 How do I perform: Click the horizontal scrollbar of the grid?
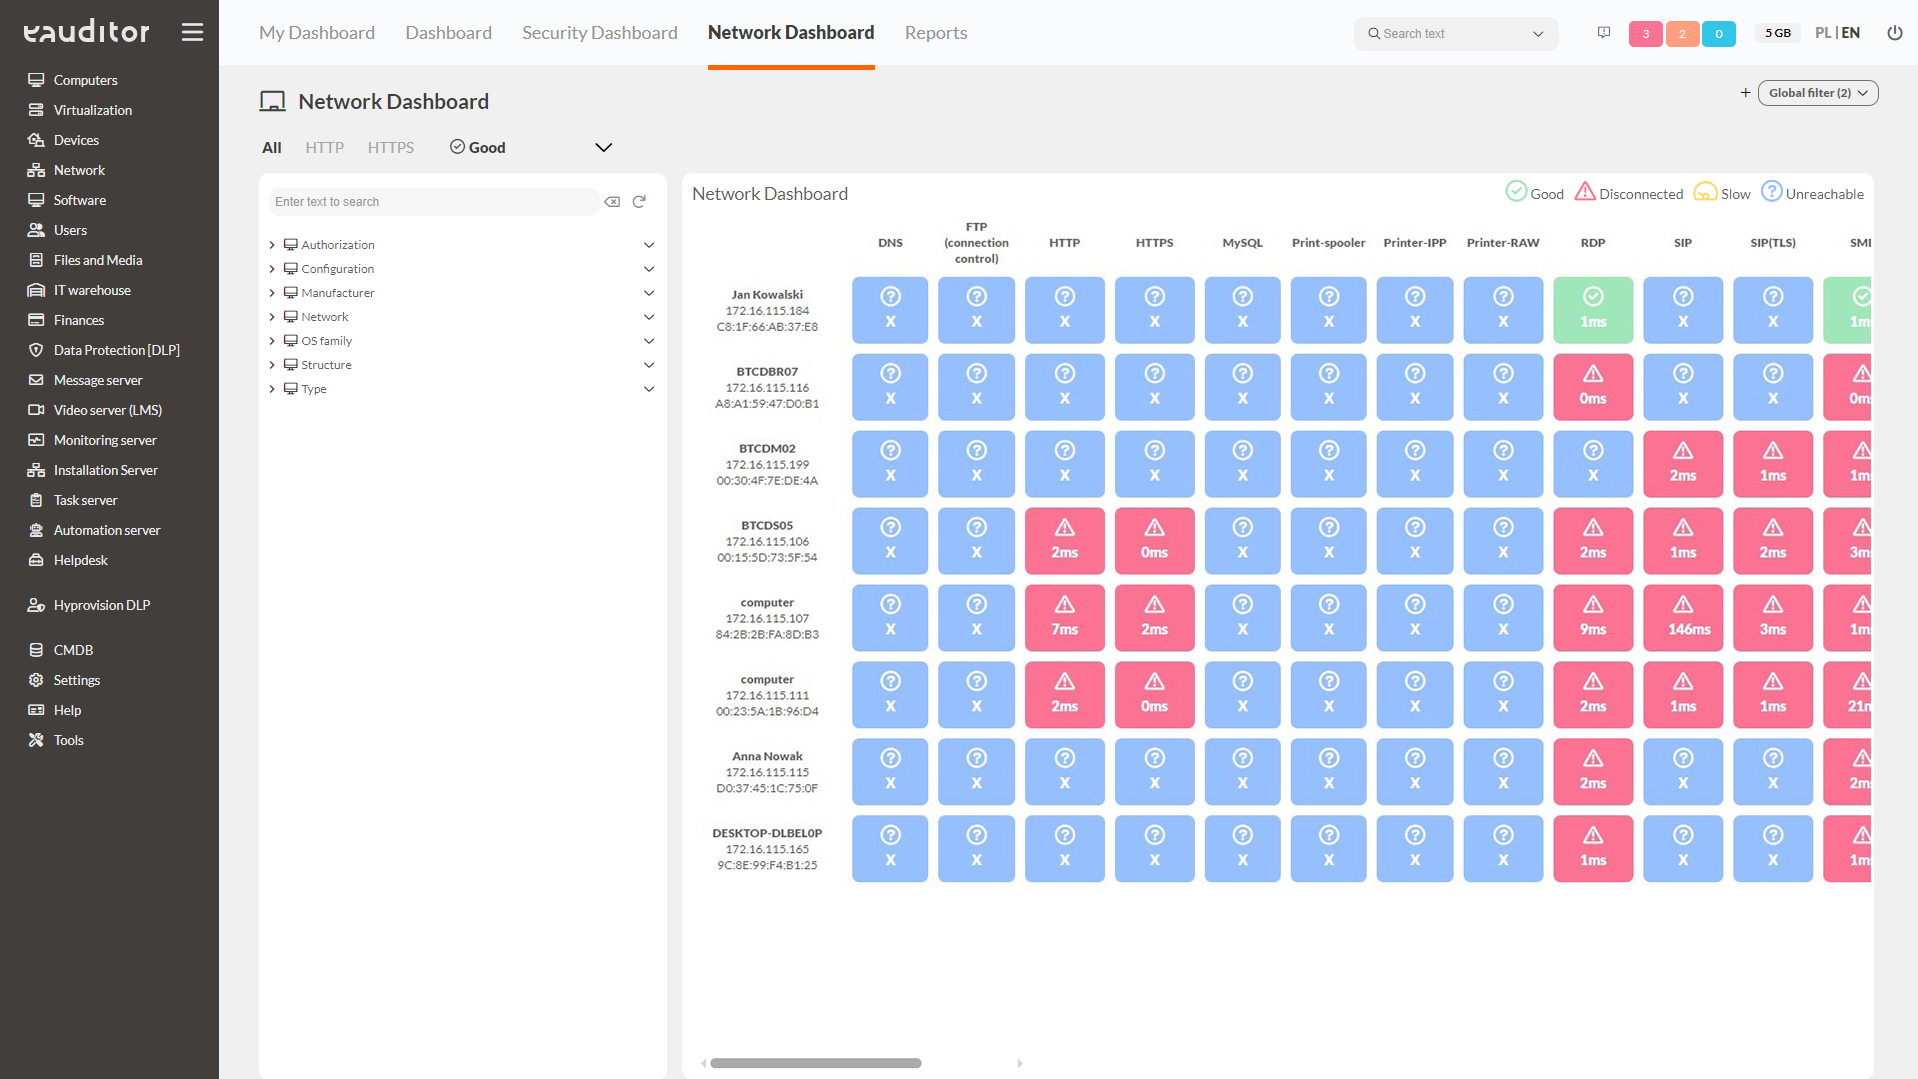click(x=815, y=1063)
